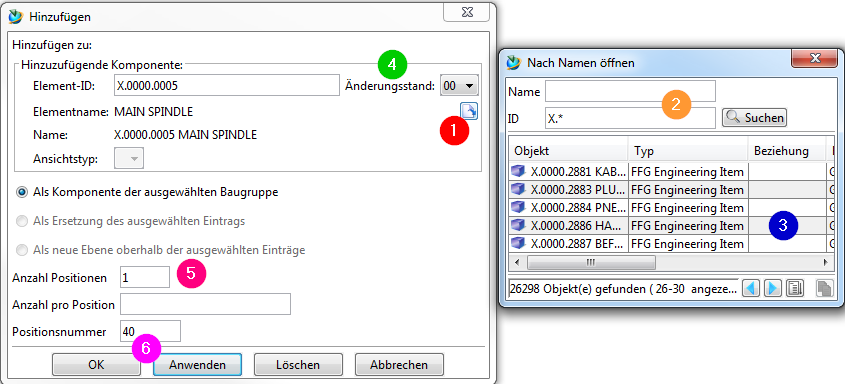The width and height of the screenshot is (845, 384).
Task: Open the Änderungsstand dropdown
Action: pyautogui.click(x=459, y=85)
